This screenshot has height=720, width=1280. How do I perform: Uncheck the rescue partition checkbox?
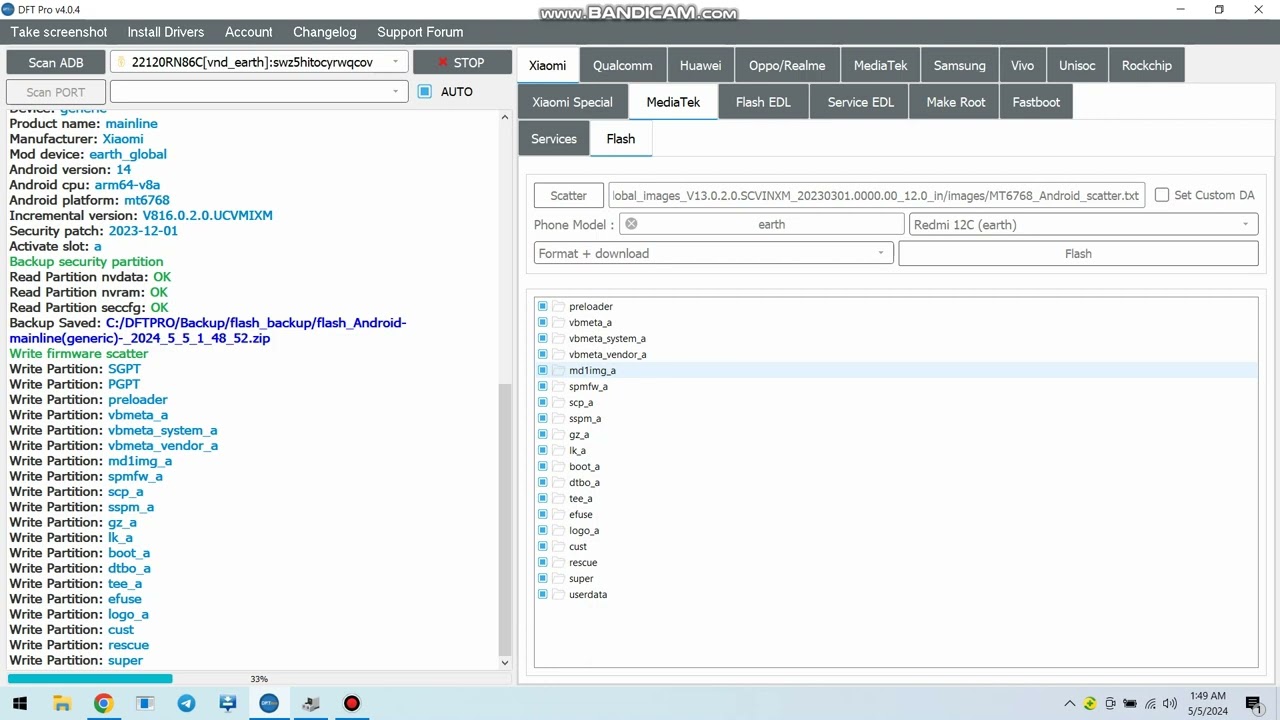click(x=542, y=562)
